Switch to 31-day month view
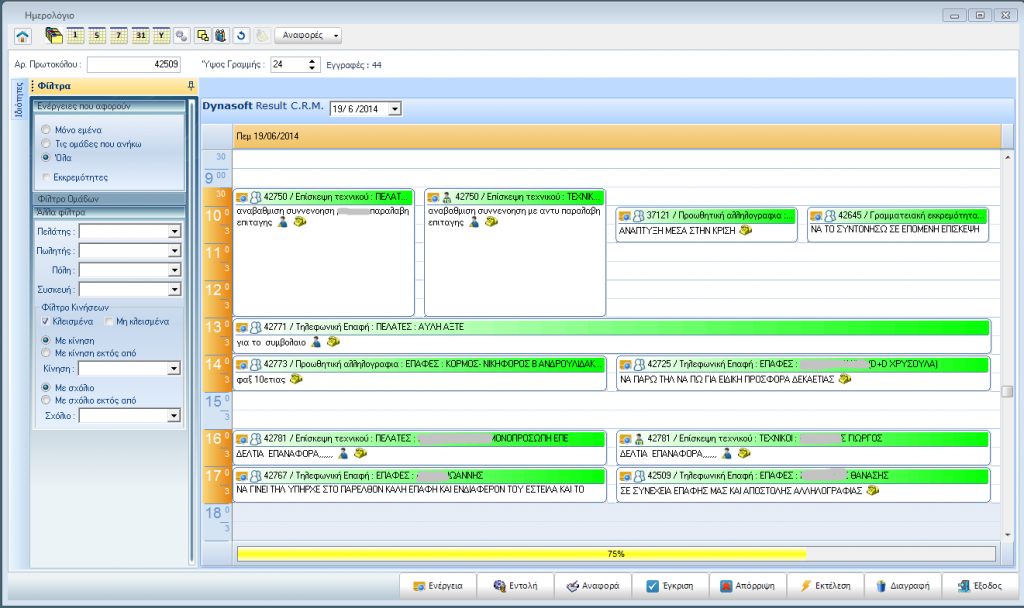This screenshot has width=1024, height=608. 140,36
